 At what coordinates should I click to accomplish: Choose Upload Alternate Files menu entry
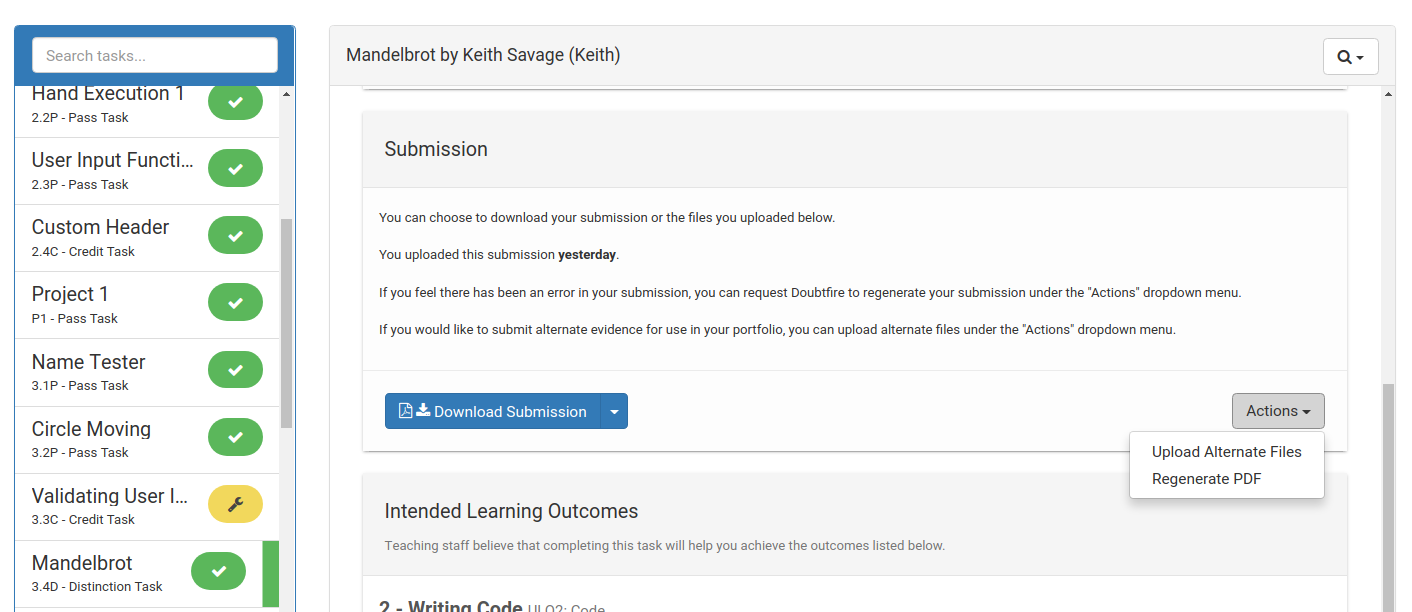(x=1227, y=452)
